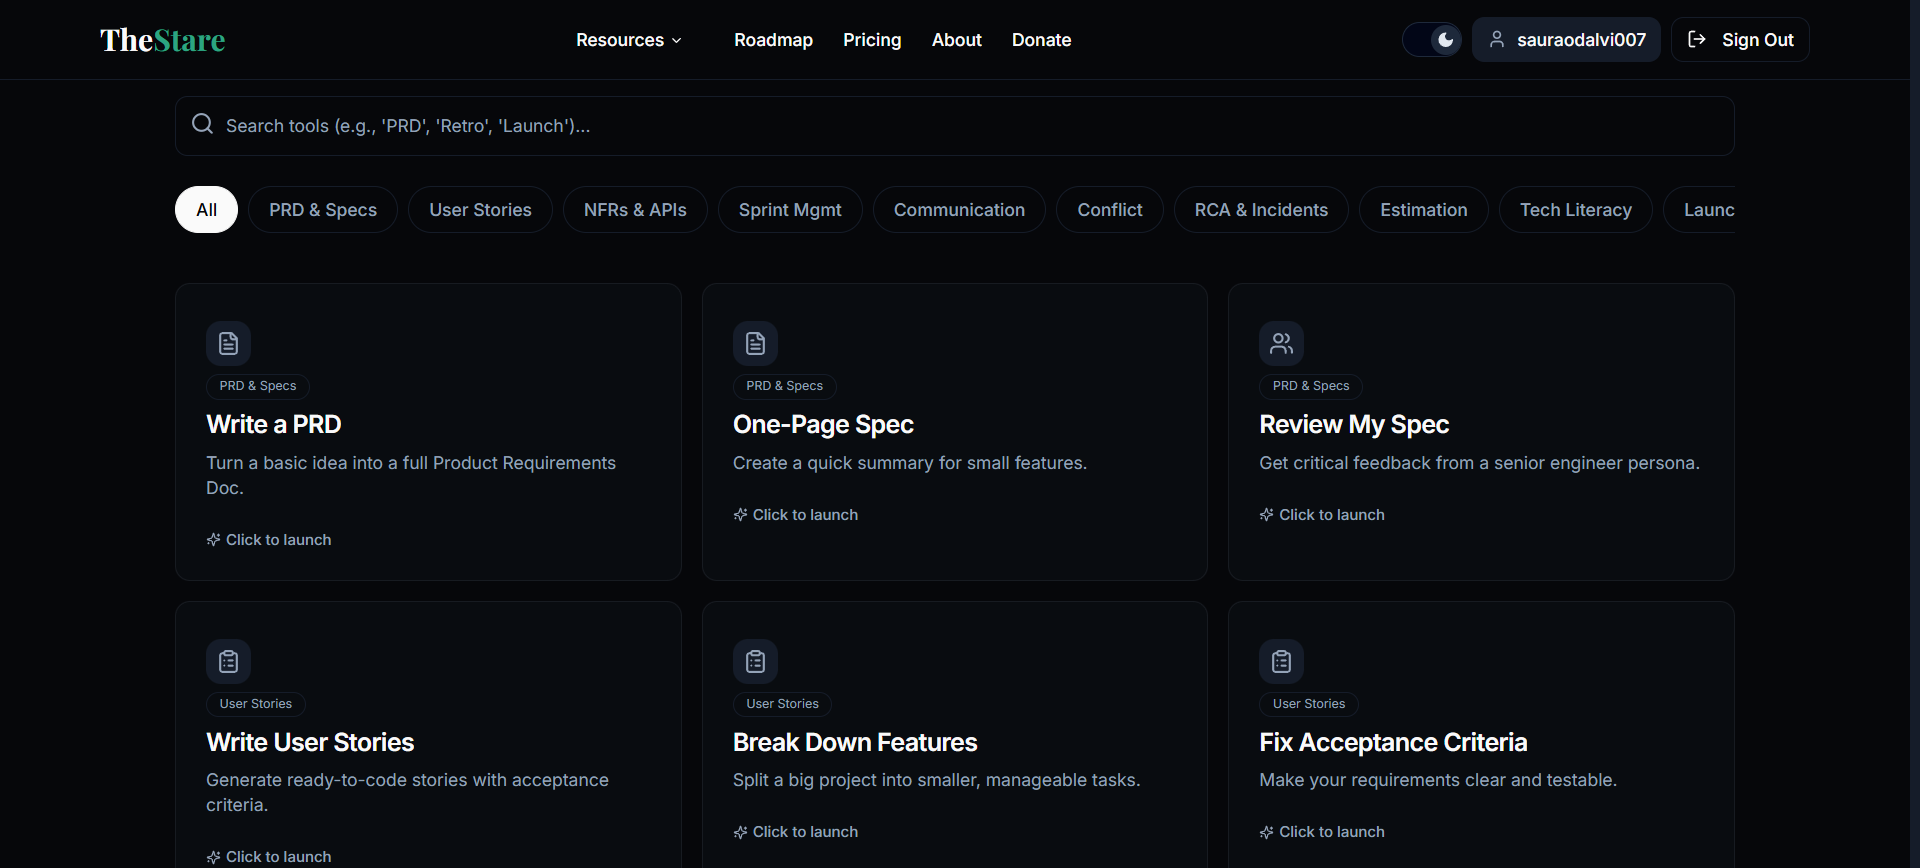The height and width of the screenshot is (868, 1920).
Task: Click the document icon on Write a PRD card
Action: click(228, 344)
